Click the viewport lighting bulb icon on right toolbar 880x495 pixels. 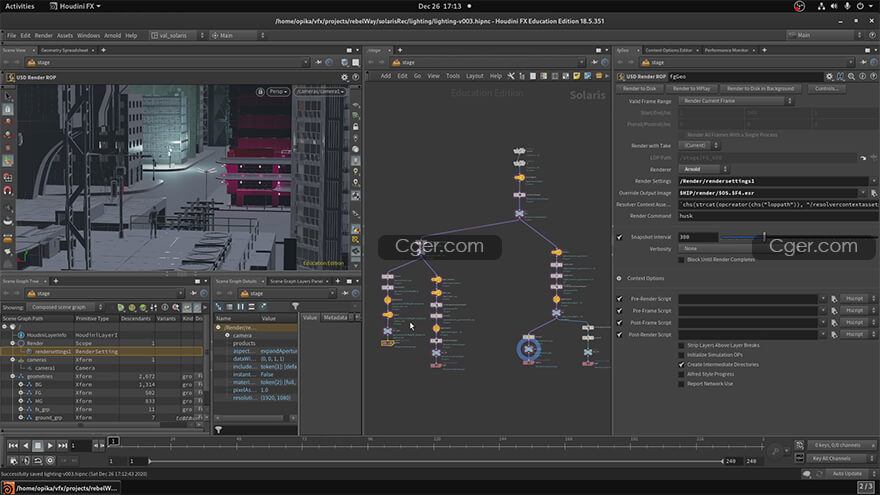[355, 171]
